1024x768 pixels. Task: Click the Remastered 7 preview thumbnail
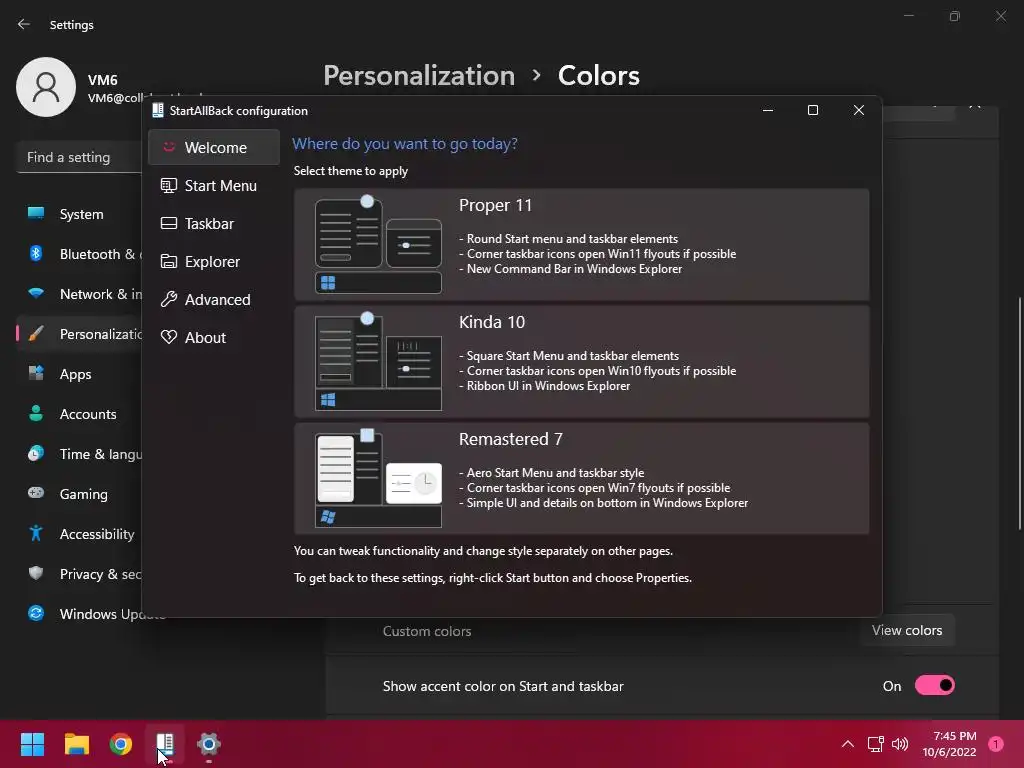click(378, 478)
